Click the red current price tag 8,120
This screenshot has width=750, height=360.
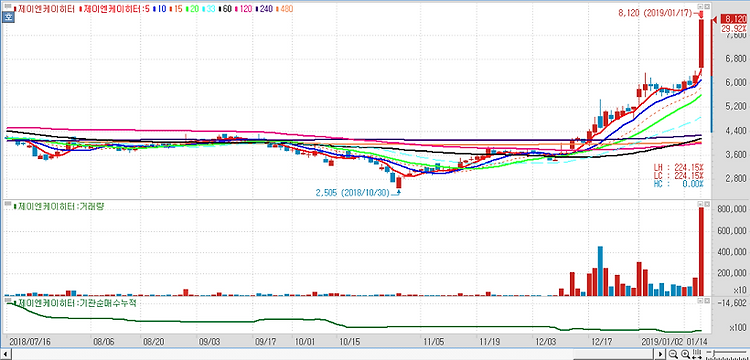(733, 20)
